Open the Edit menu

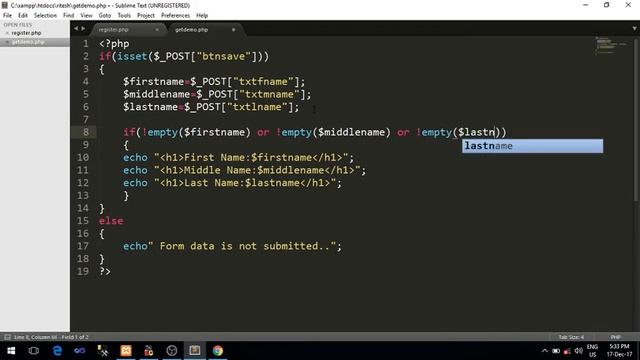(x=23, y=16)
